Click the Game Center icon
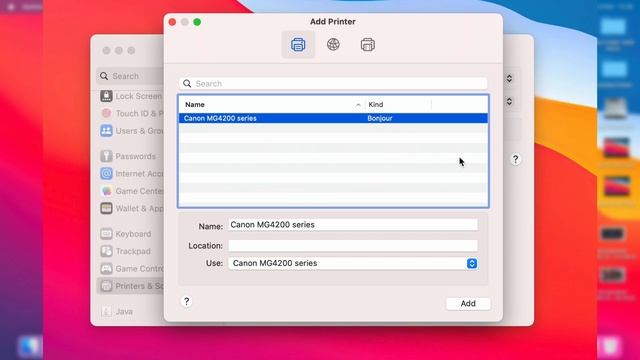640x360 pixels. point(106,191)
